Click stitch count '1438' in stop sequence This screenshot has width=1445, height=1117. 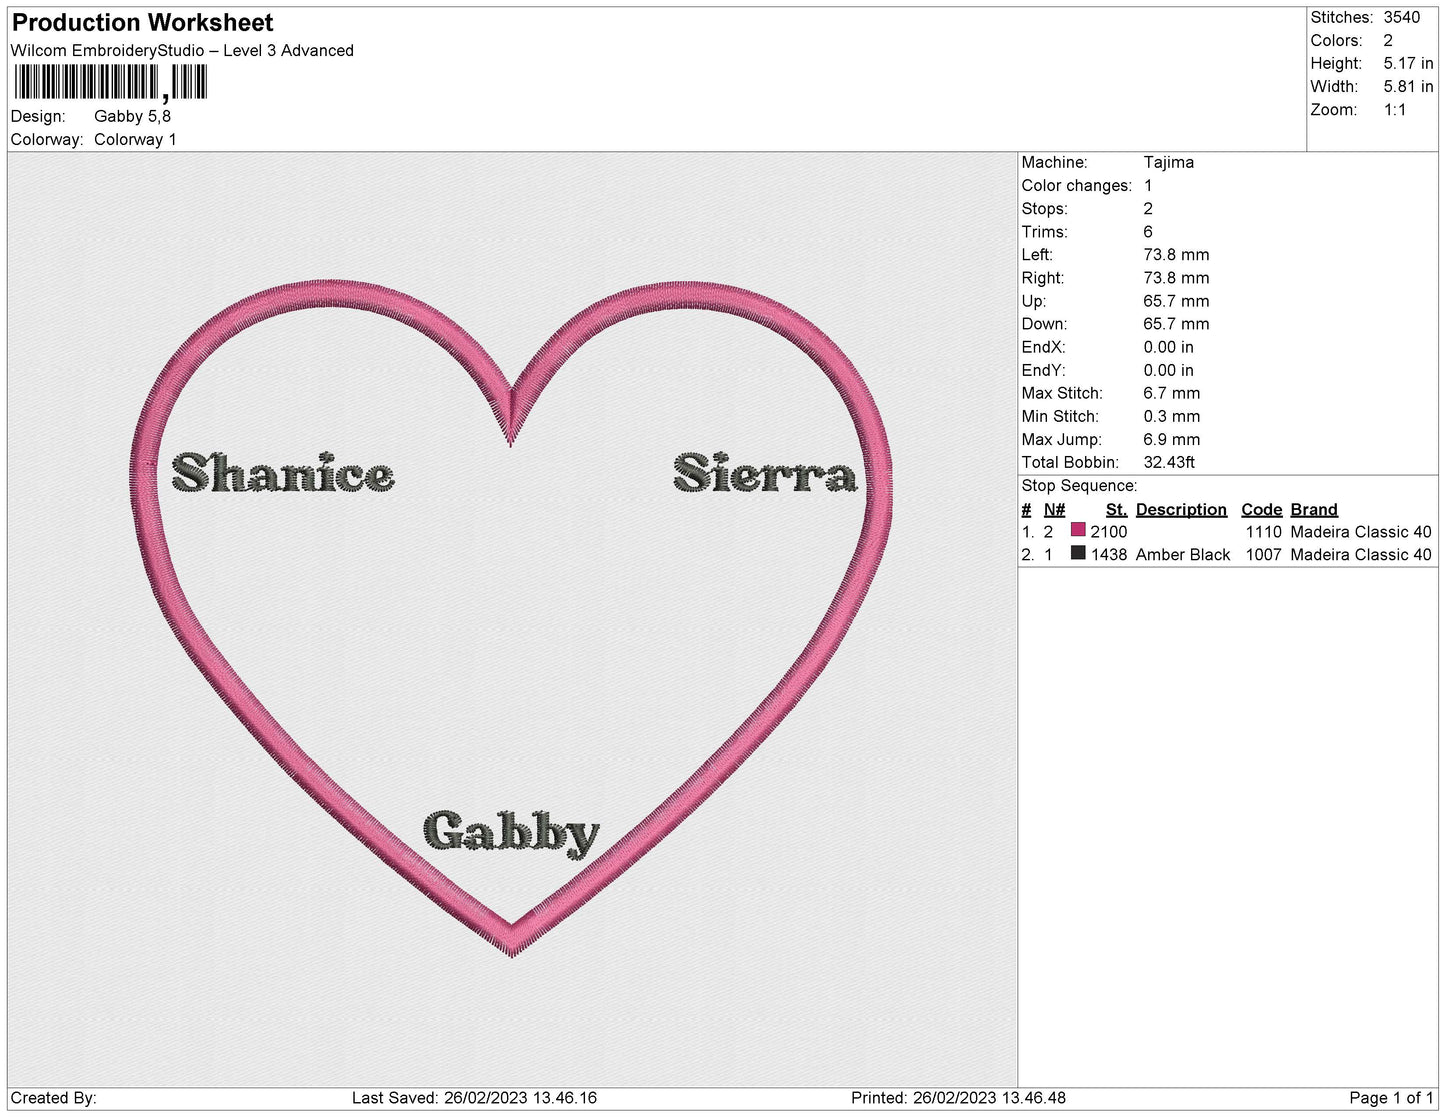click(x=1109, y=555)
